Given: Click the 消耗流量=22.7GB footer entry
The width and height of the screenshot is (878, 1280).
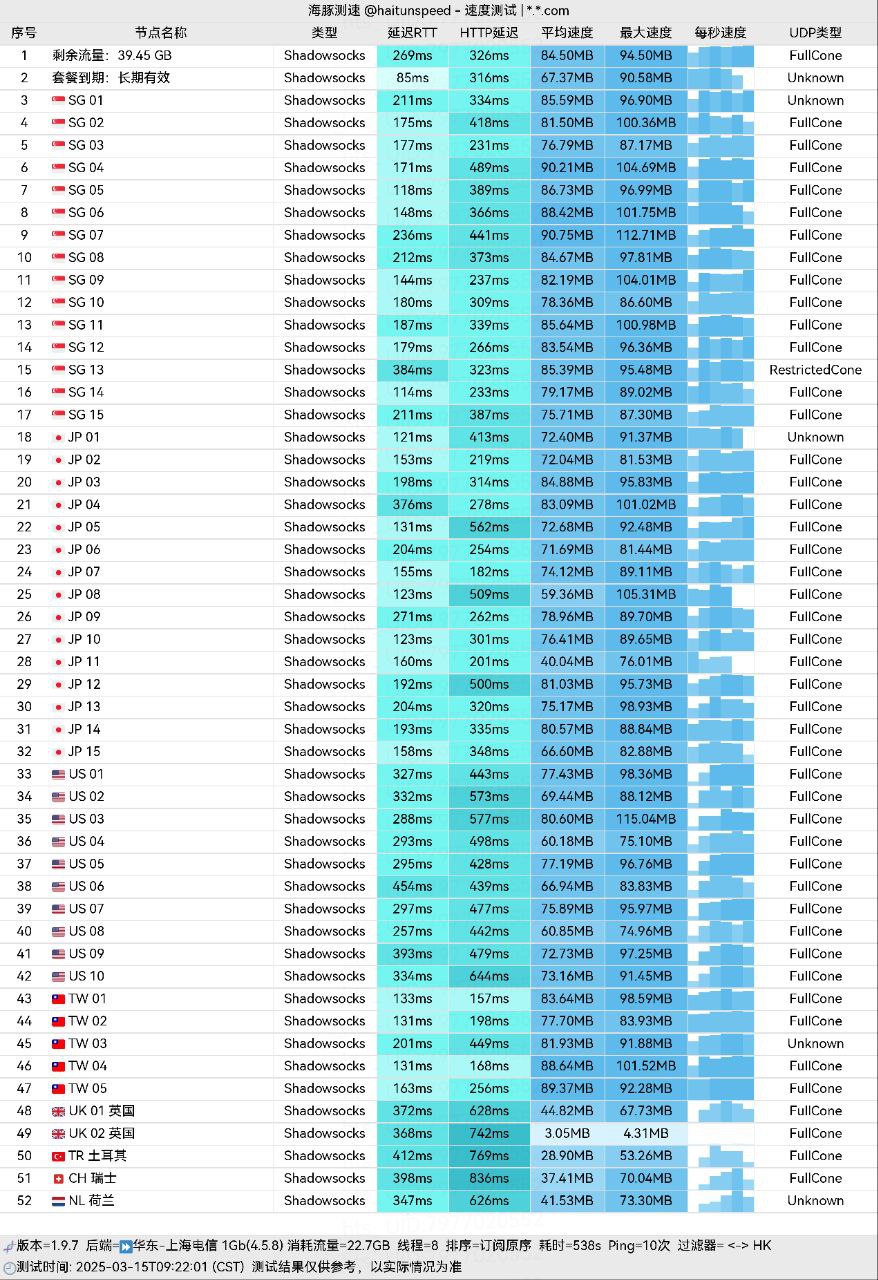Looking at the screenshot, I should coord(338,1247).
